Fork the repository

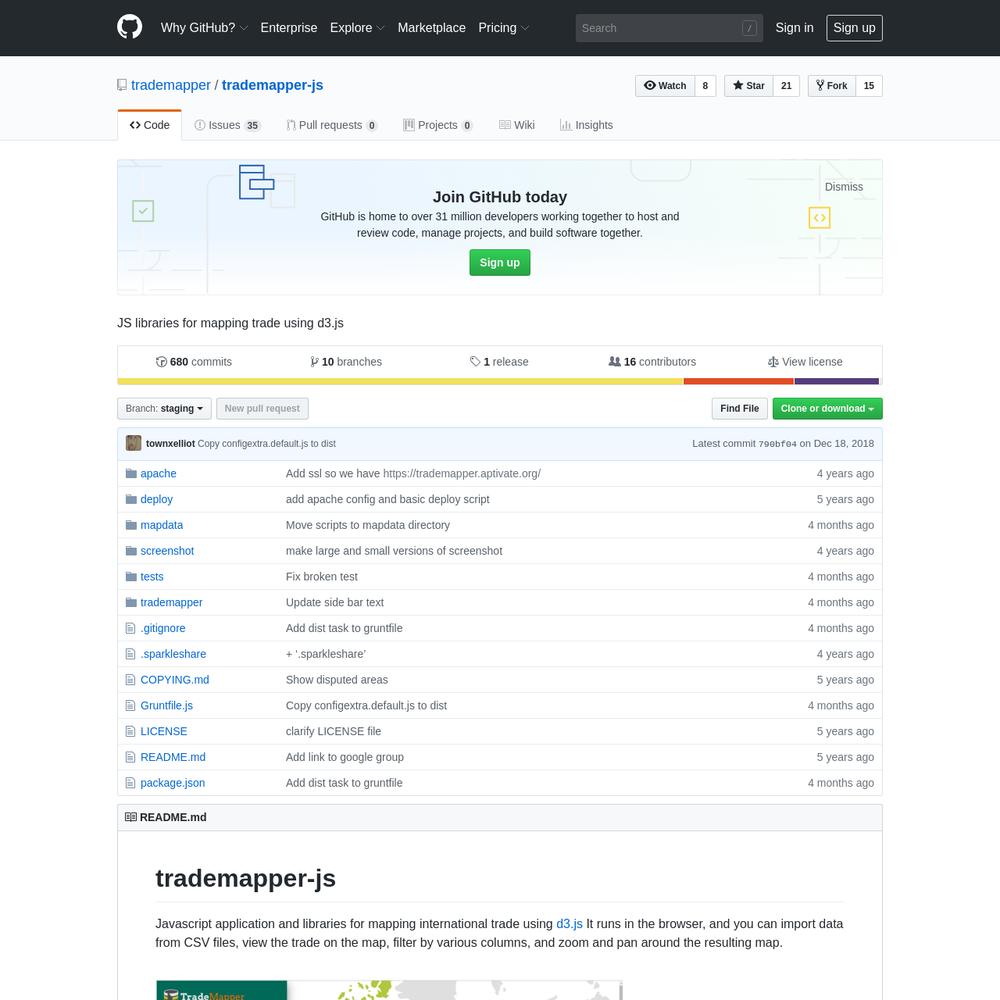pos(831,85)
